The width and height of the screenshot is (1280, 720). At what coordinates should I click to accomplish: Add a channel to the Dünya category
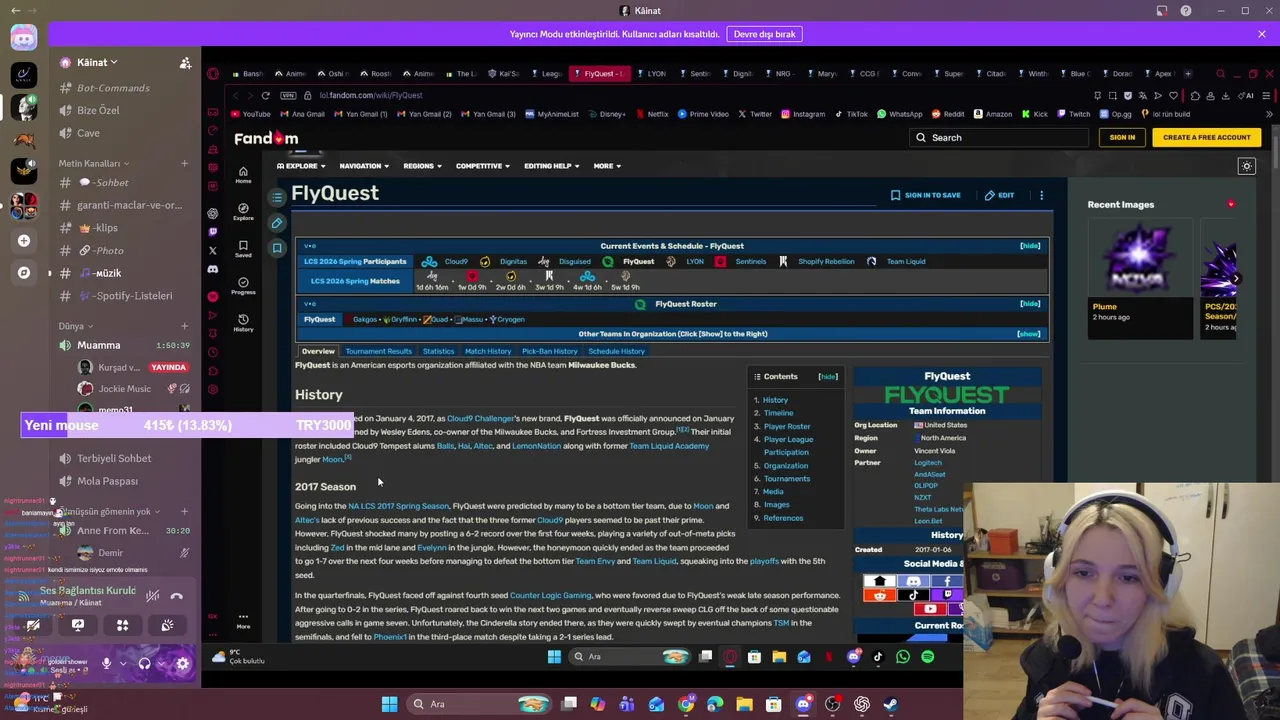tap(184, 326)
